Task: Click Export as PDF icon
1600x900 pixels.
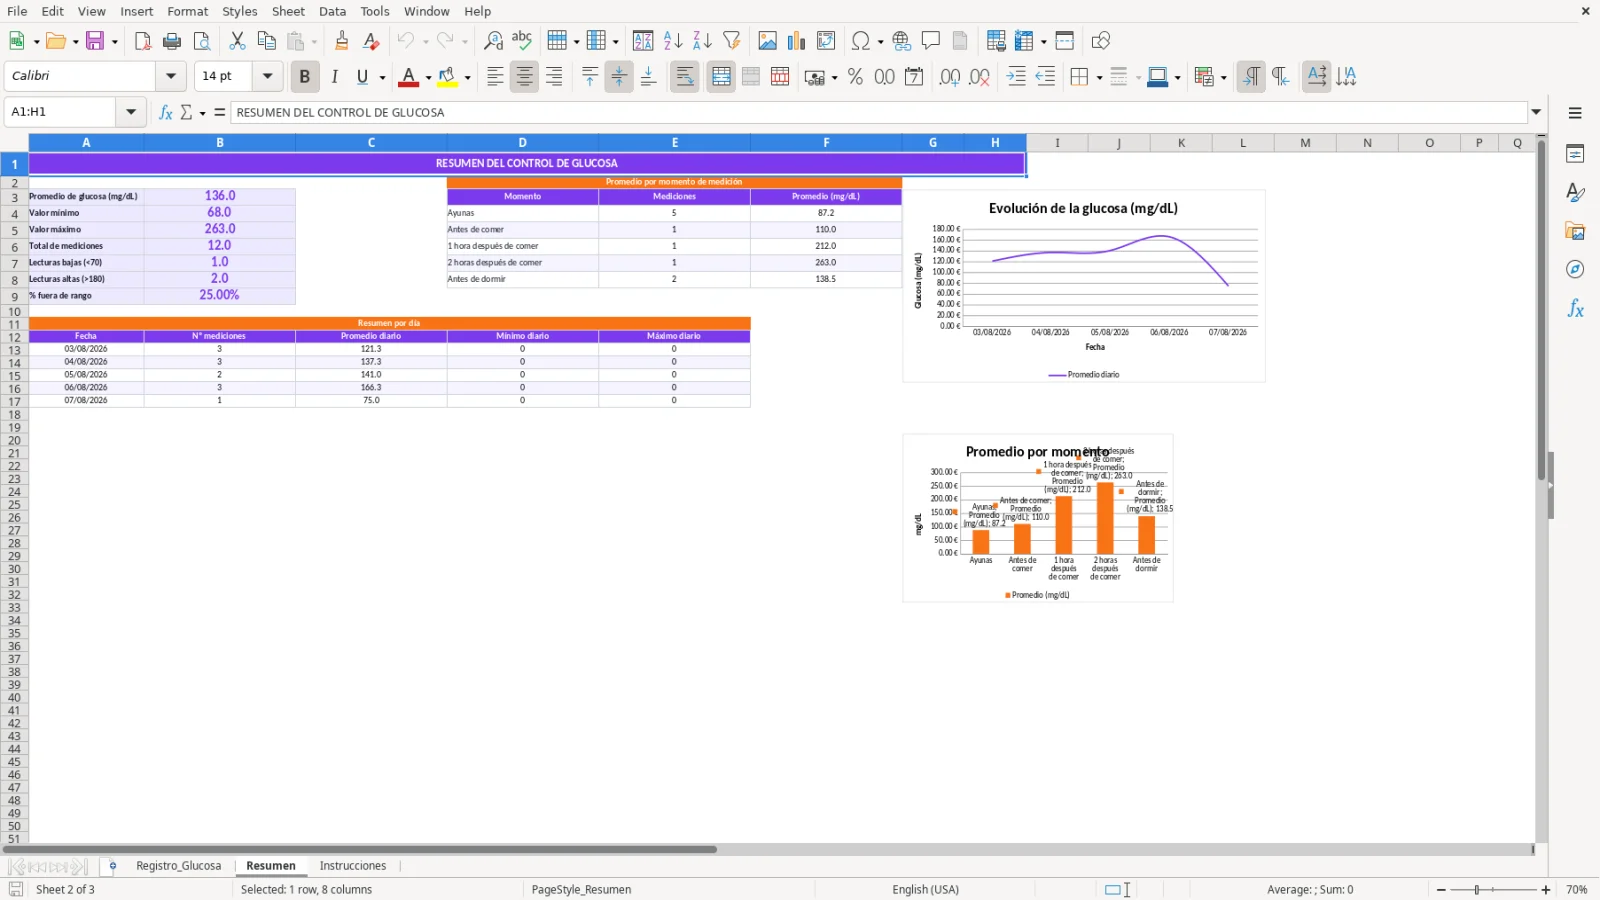Action: pyautogui.click(x=143, y=41)
